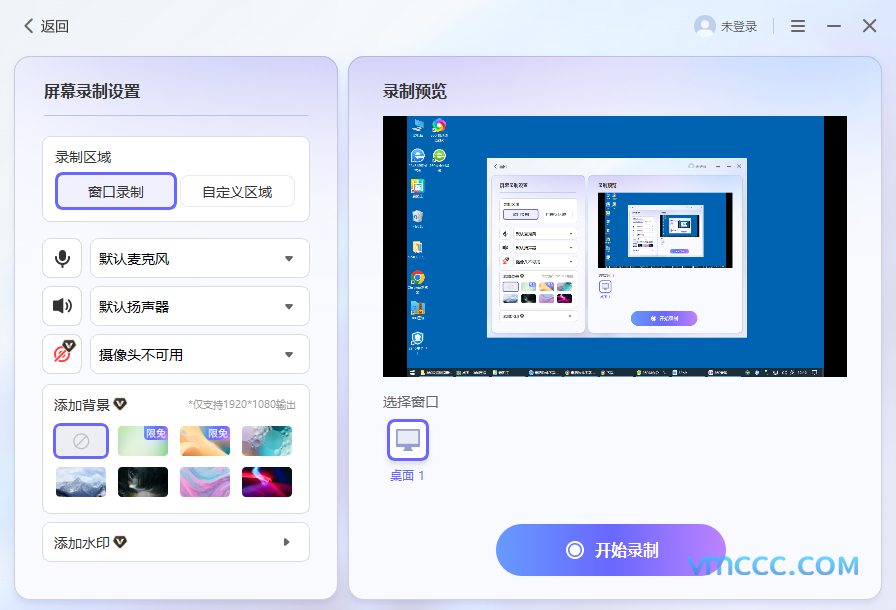Click the user avatar icon labeled 未登录
The image size is (896, 610).
pos(705,27)
